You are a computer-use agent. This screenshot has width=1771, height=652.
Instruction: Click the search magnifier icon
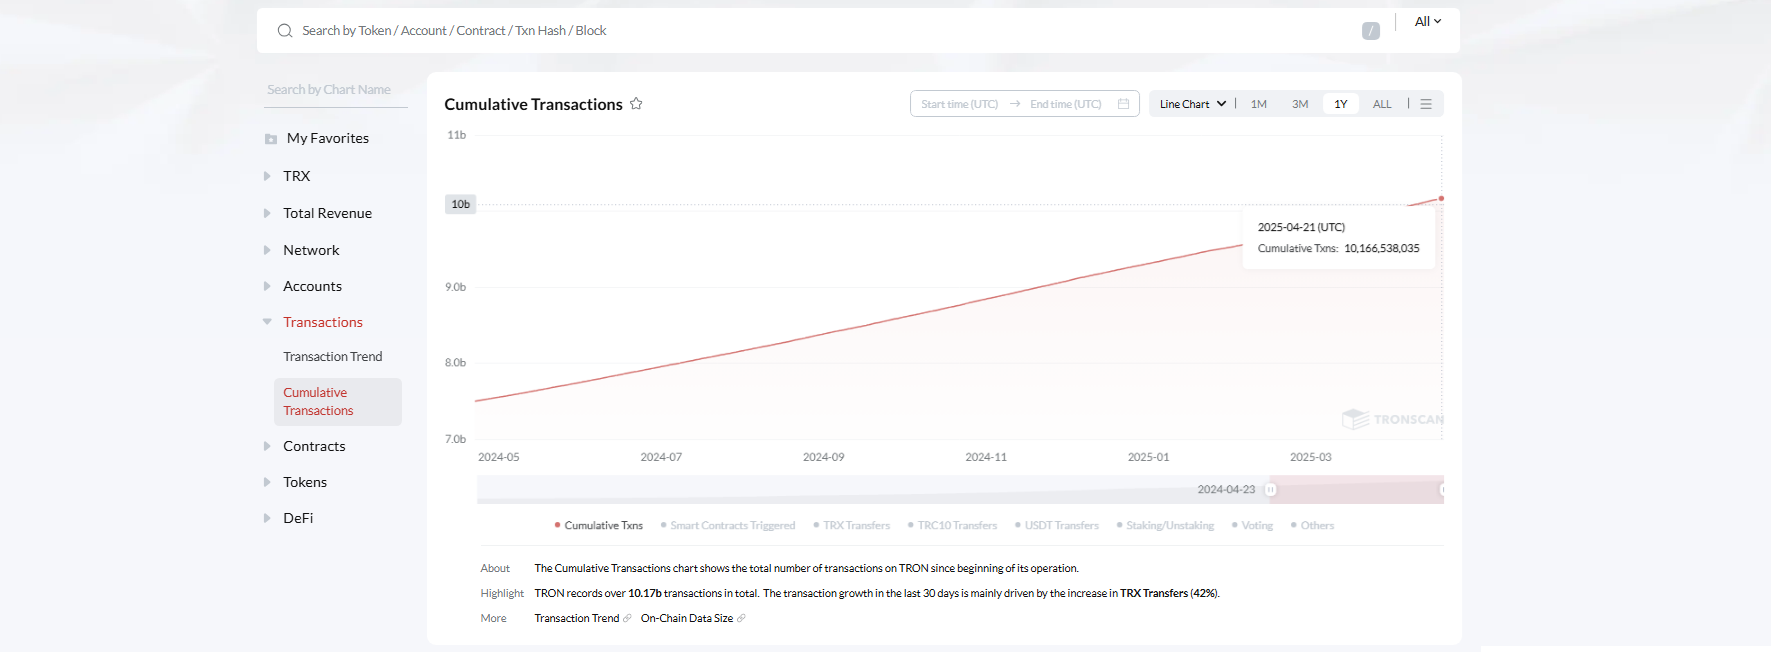pos(285,31)
